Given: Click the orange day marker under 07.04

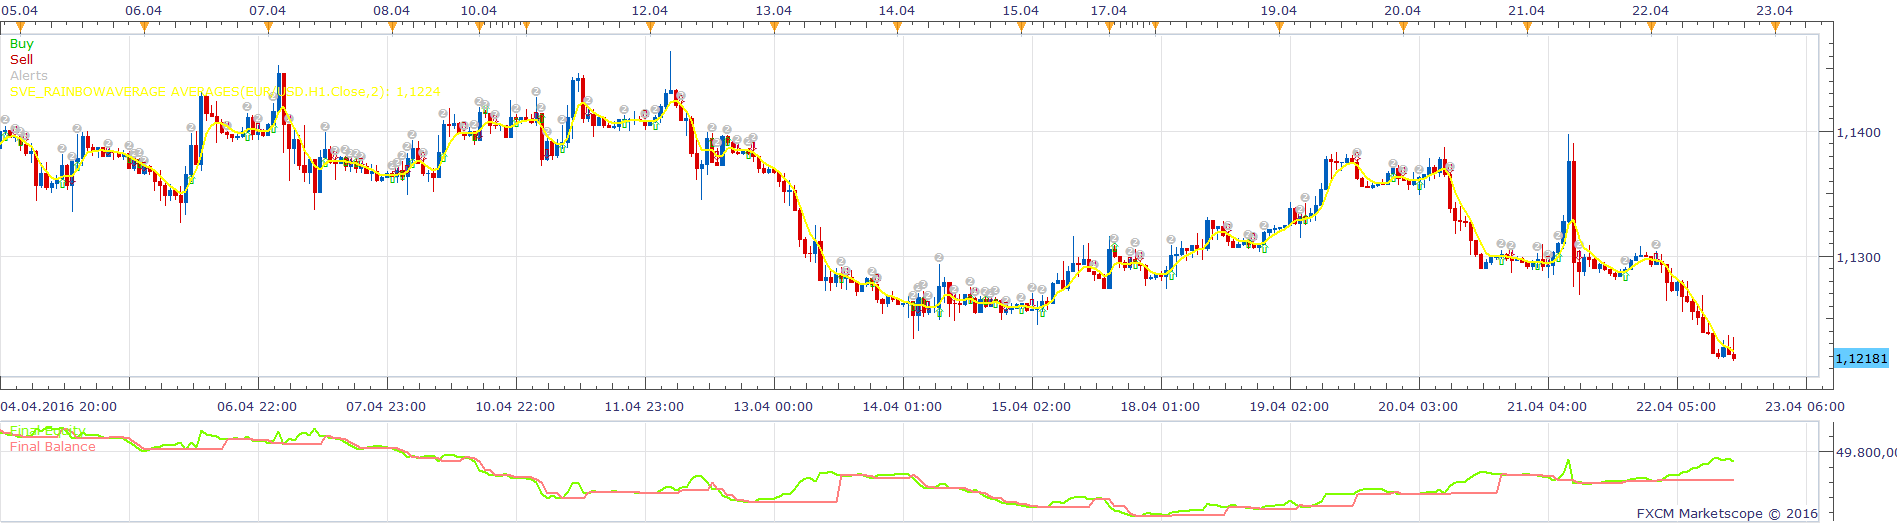Looking at the screenshot, I should (x=268, y=27).
